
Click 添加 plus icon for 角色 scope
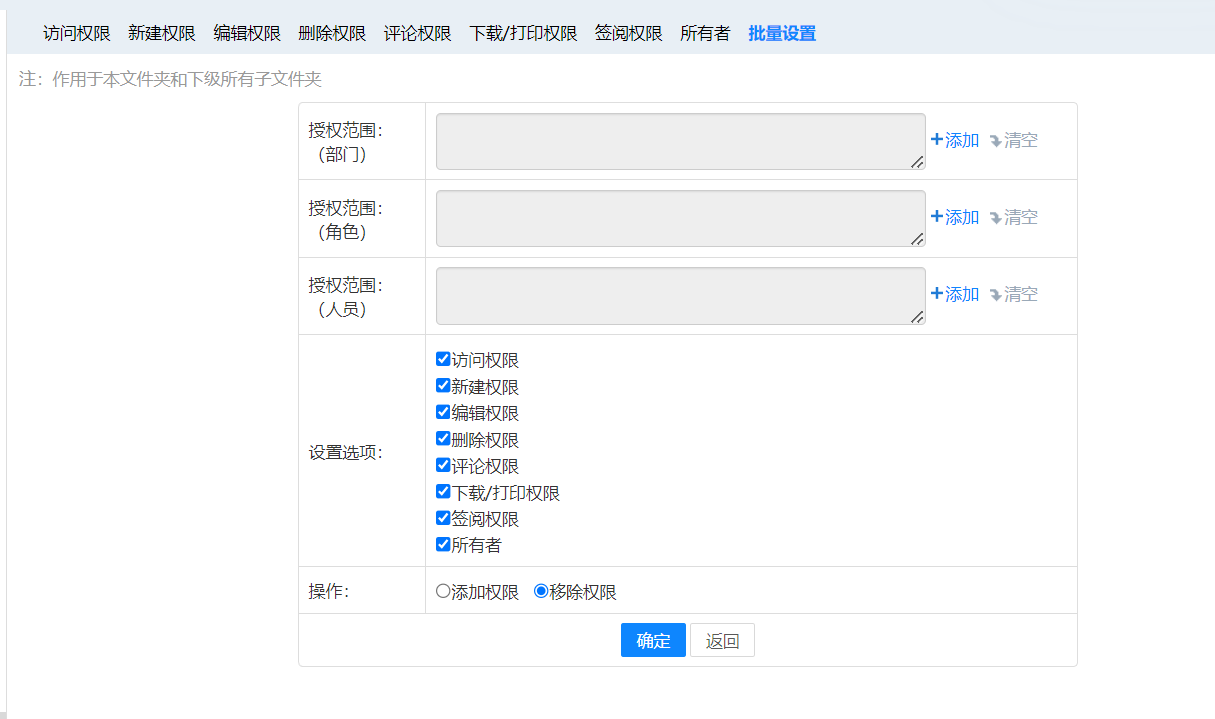click(937, 217)
